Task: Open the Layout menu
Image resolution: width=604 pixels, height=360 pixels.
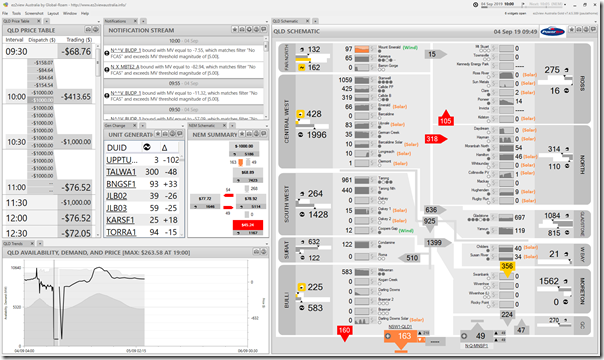Action: (x=53, y=13)
